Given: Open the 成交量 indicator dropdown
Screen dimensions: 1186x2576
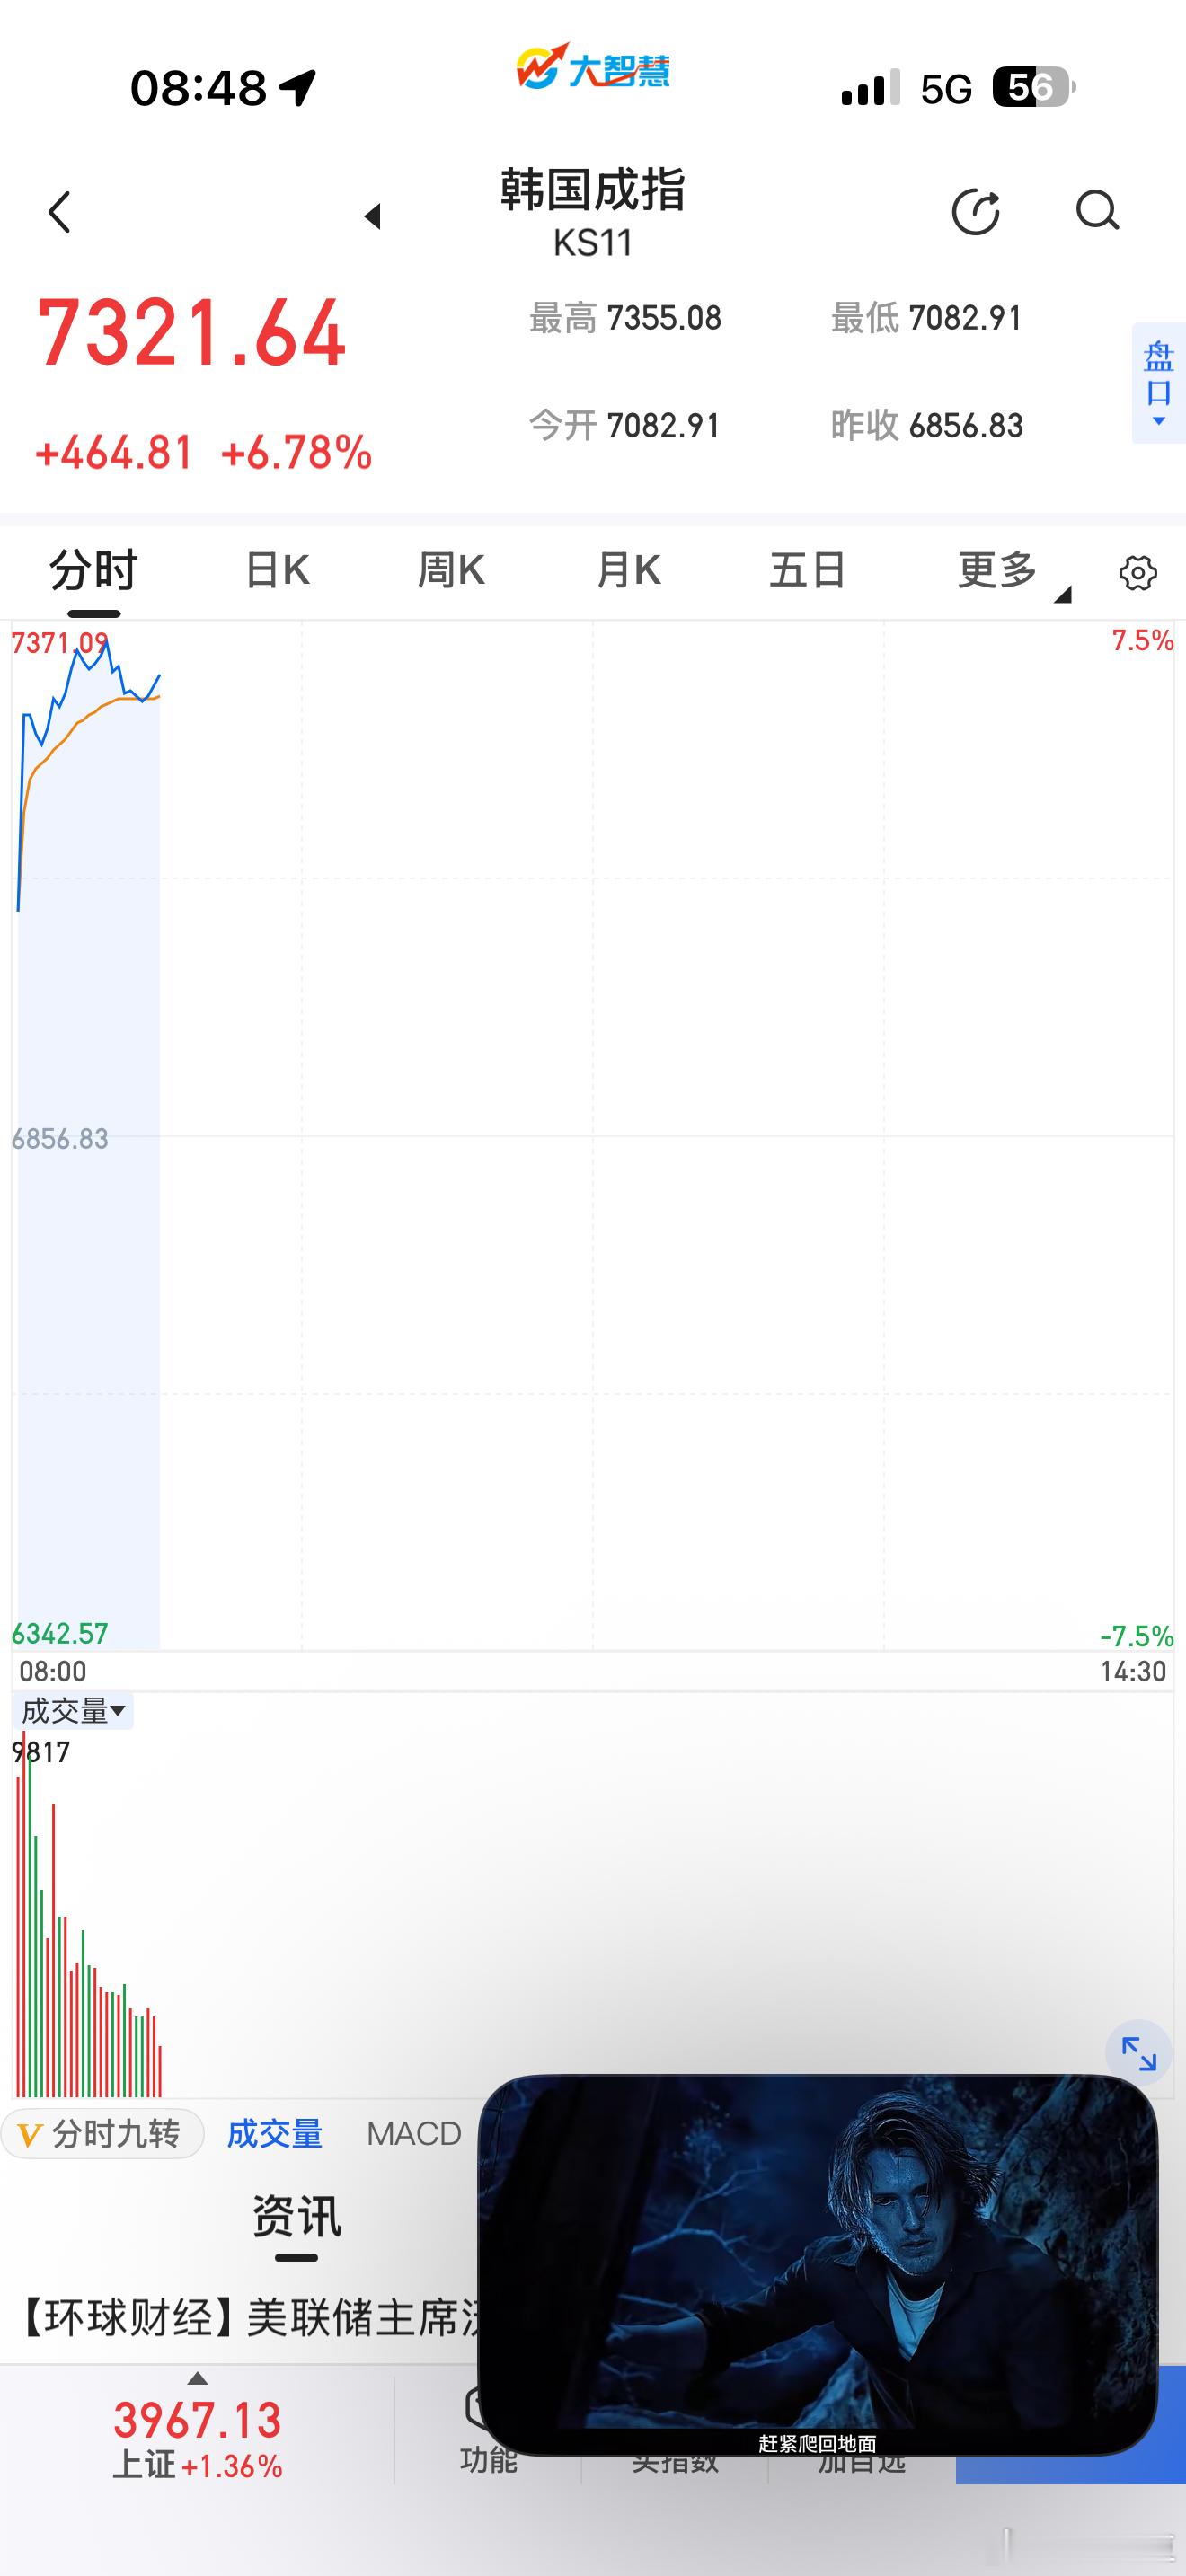Looking at the screenshot, I should (74, 1711).
